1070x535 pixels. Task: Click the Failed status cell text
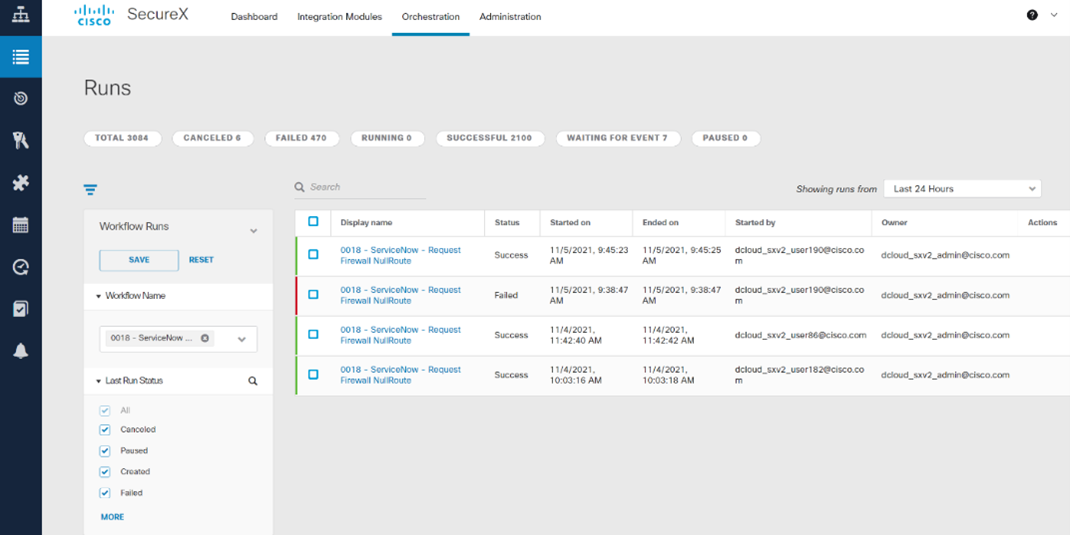click(506, 295)
